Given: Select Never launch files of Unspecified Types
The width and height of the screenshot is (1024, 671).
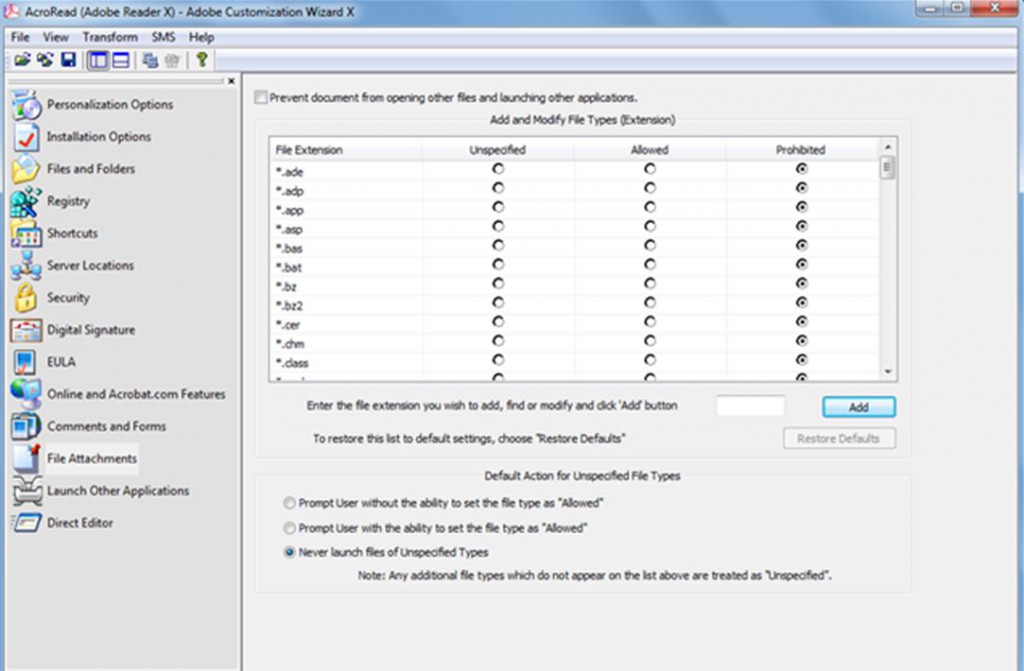Looking at the screenshot, I should (289, 552).
